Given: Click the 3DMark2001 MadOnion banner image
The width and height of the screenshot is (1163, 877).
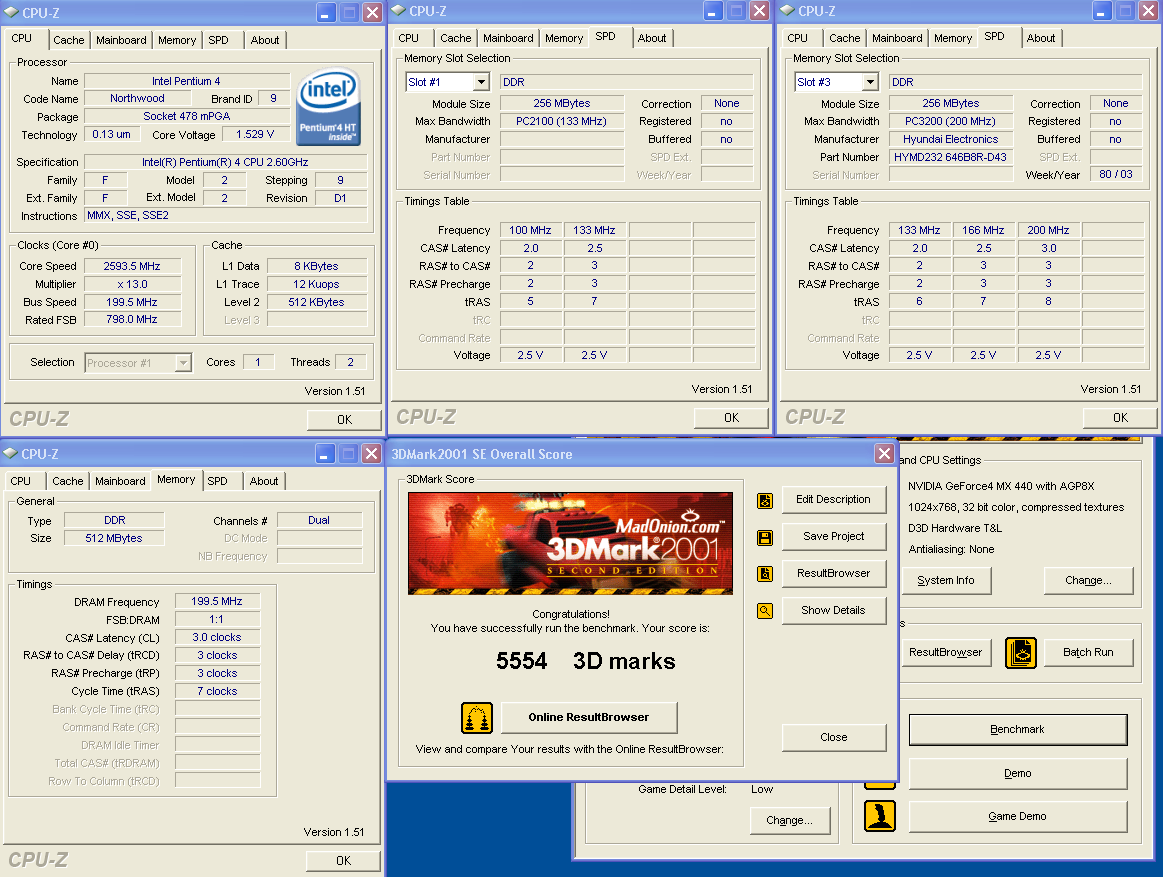Looking at the screenshot, I should 570,543.
